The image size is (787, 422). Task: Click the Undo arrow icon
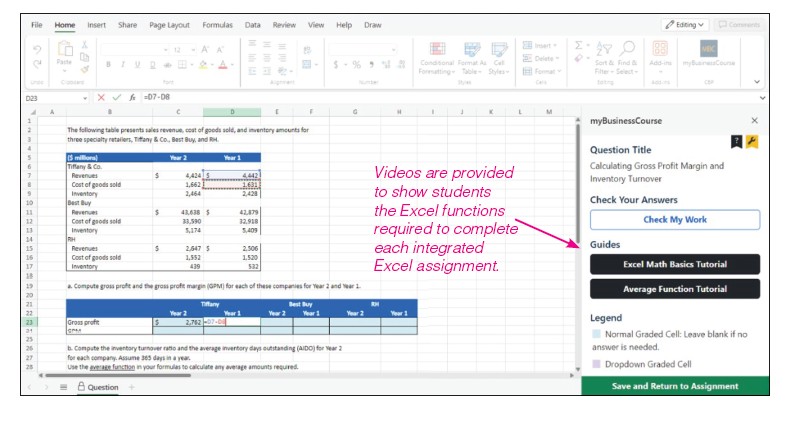pos(37,48)
